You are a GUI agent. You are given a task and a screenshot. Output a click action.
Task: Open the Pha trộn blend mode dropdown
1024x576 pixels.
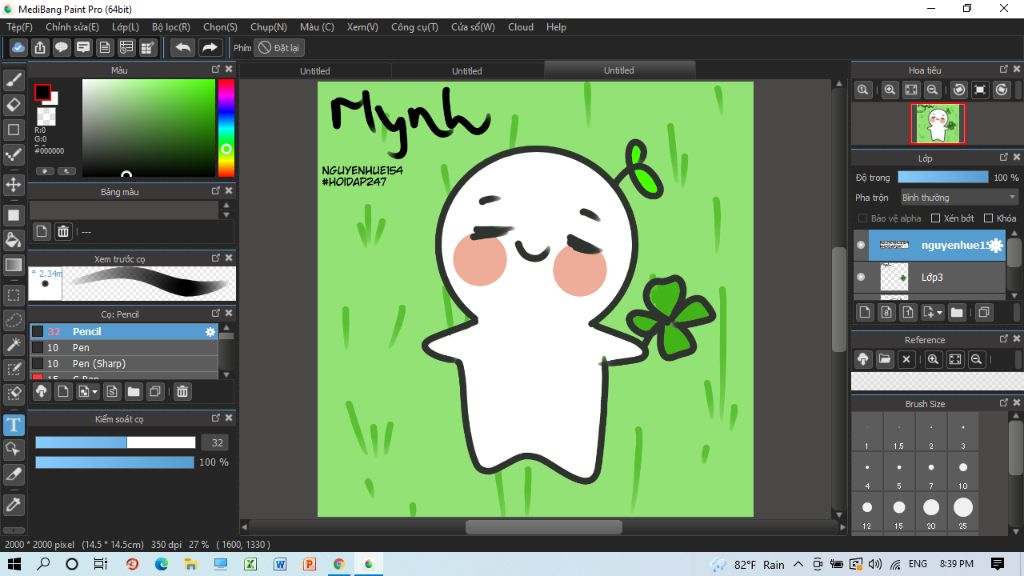pyautogui.click(x=958, y=198)
